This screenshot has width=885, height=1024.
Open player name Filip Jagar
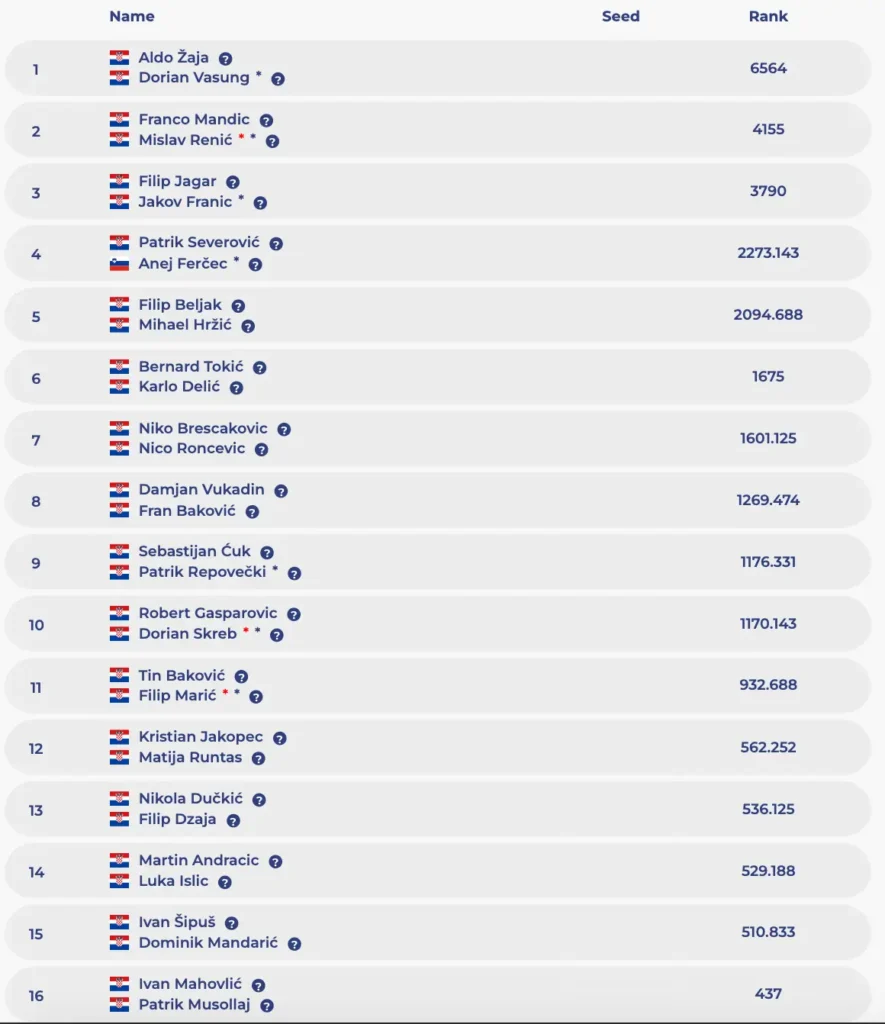(179, 181)
